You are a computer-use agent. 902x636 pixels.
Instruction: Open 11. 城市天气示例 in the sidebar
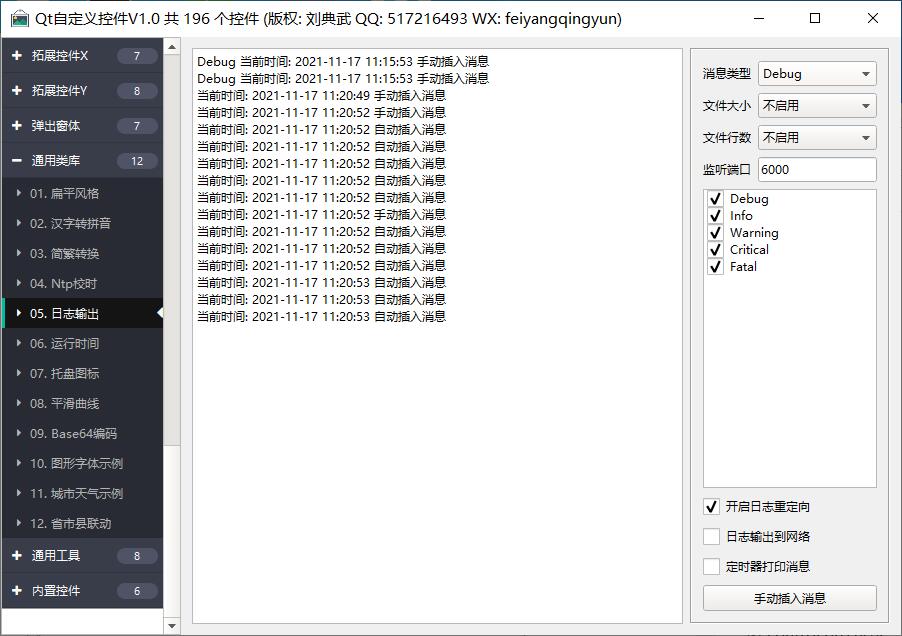[x=76, y=493]
